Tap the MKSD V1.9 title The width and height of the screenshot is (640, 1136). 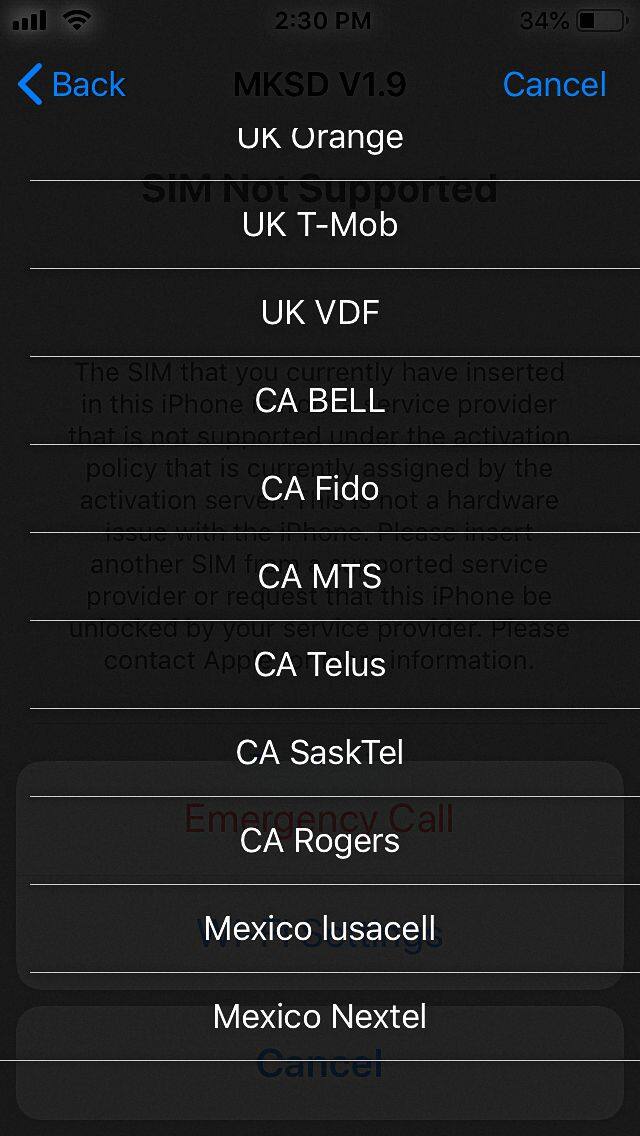tap(320, 85)
